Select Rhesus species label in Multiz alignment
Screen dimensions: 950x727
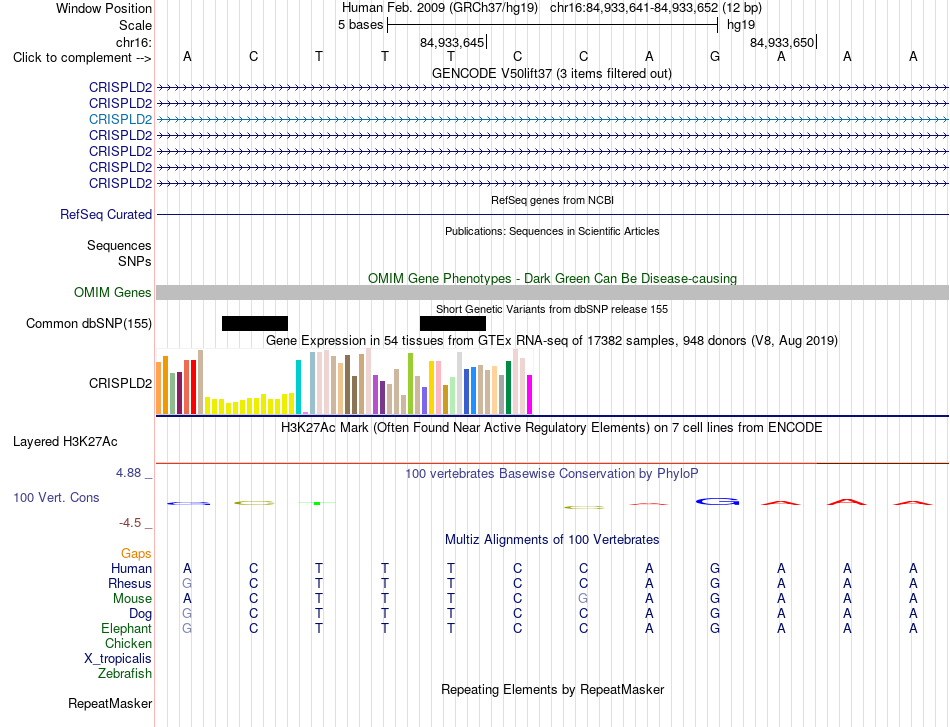(x=130, y=583)
